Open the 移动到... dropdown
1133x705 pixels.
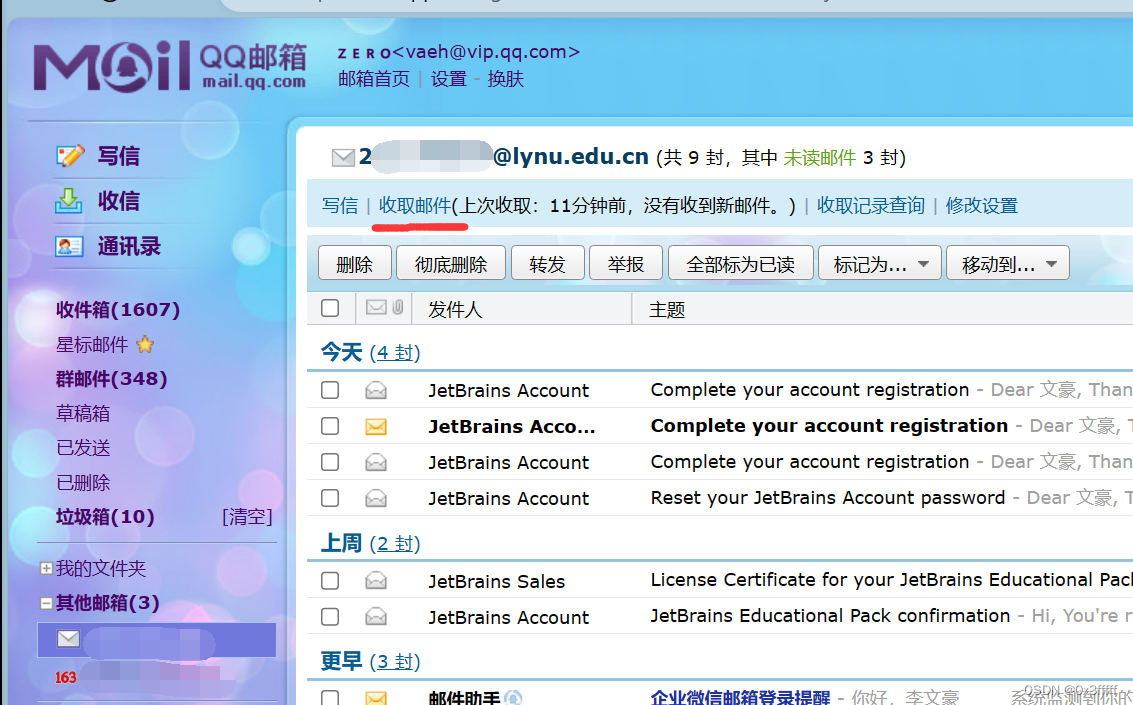(1007, 264)
